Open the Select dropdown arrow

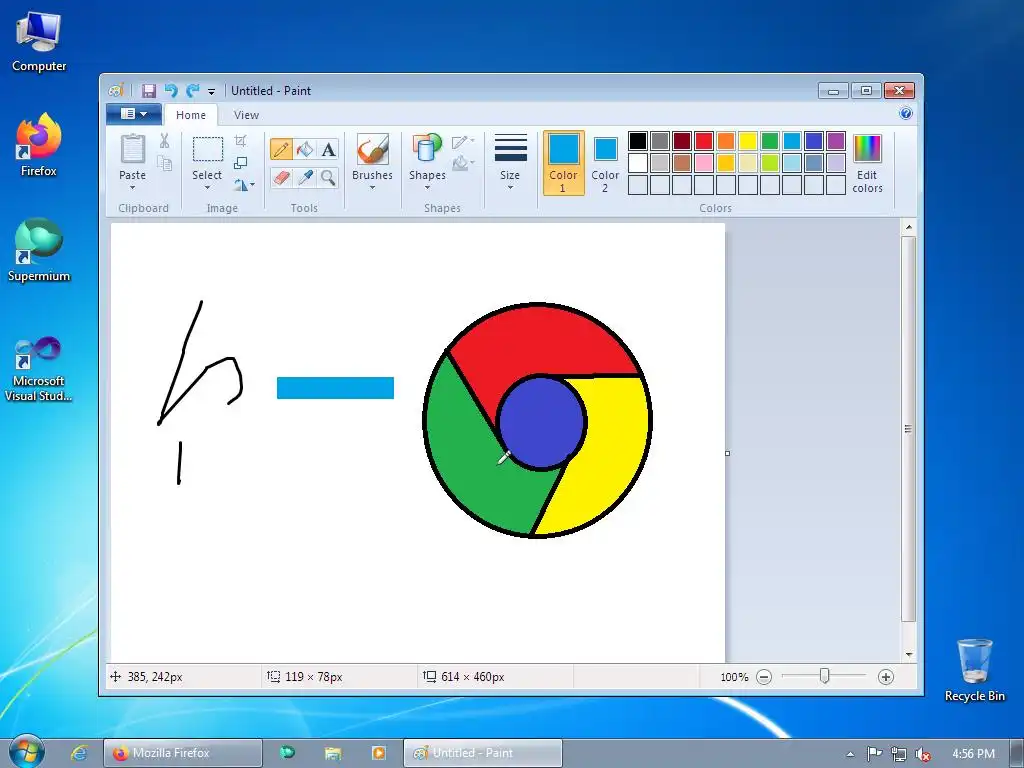tap(207, 188)
